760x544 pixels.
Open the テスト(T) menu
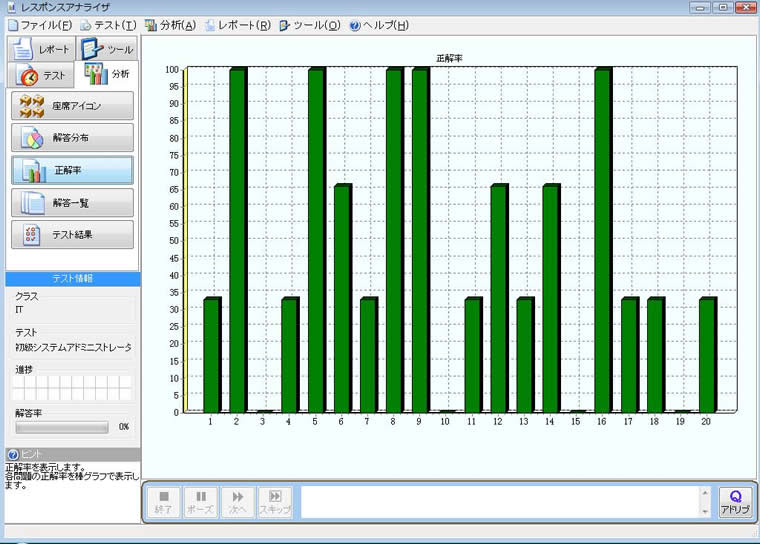pyautogui.click(x=108, y=25)
